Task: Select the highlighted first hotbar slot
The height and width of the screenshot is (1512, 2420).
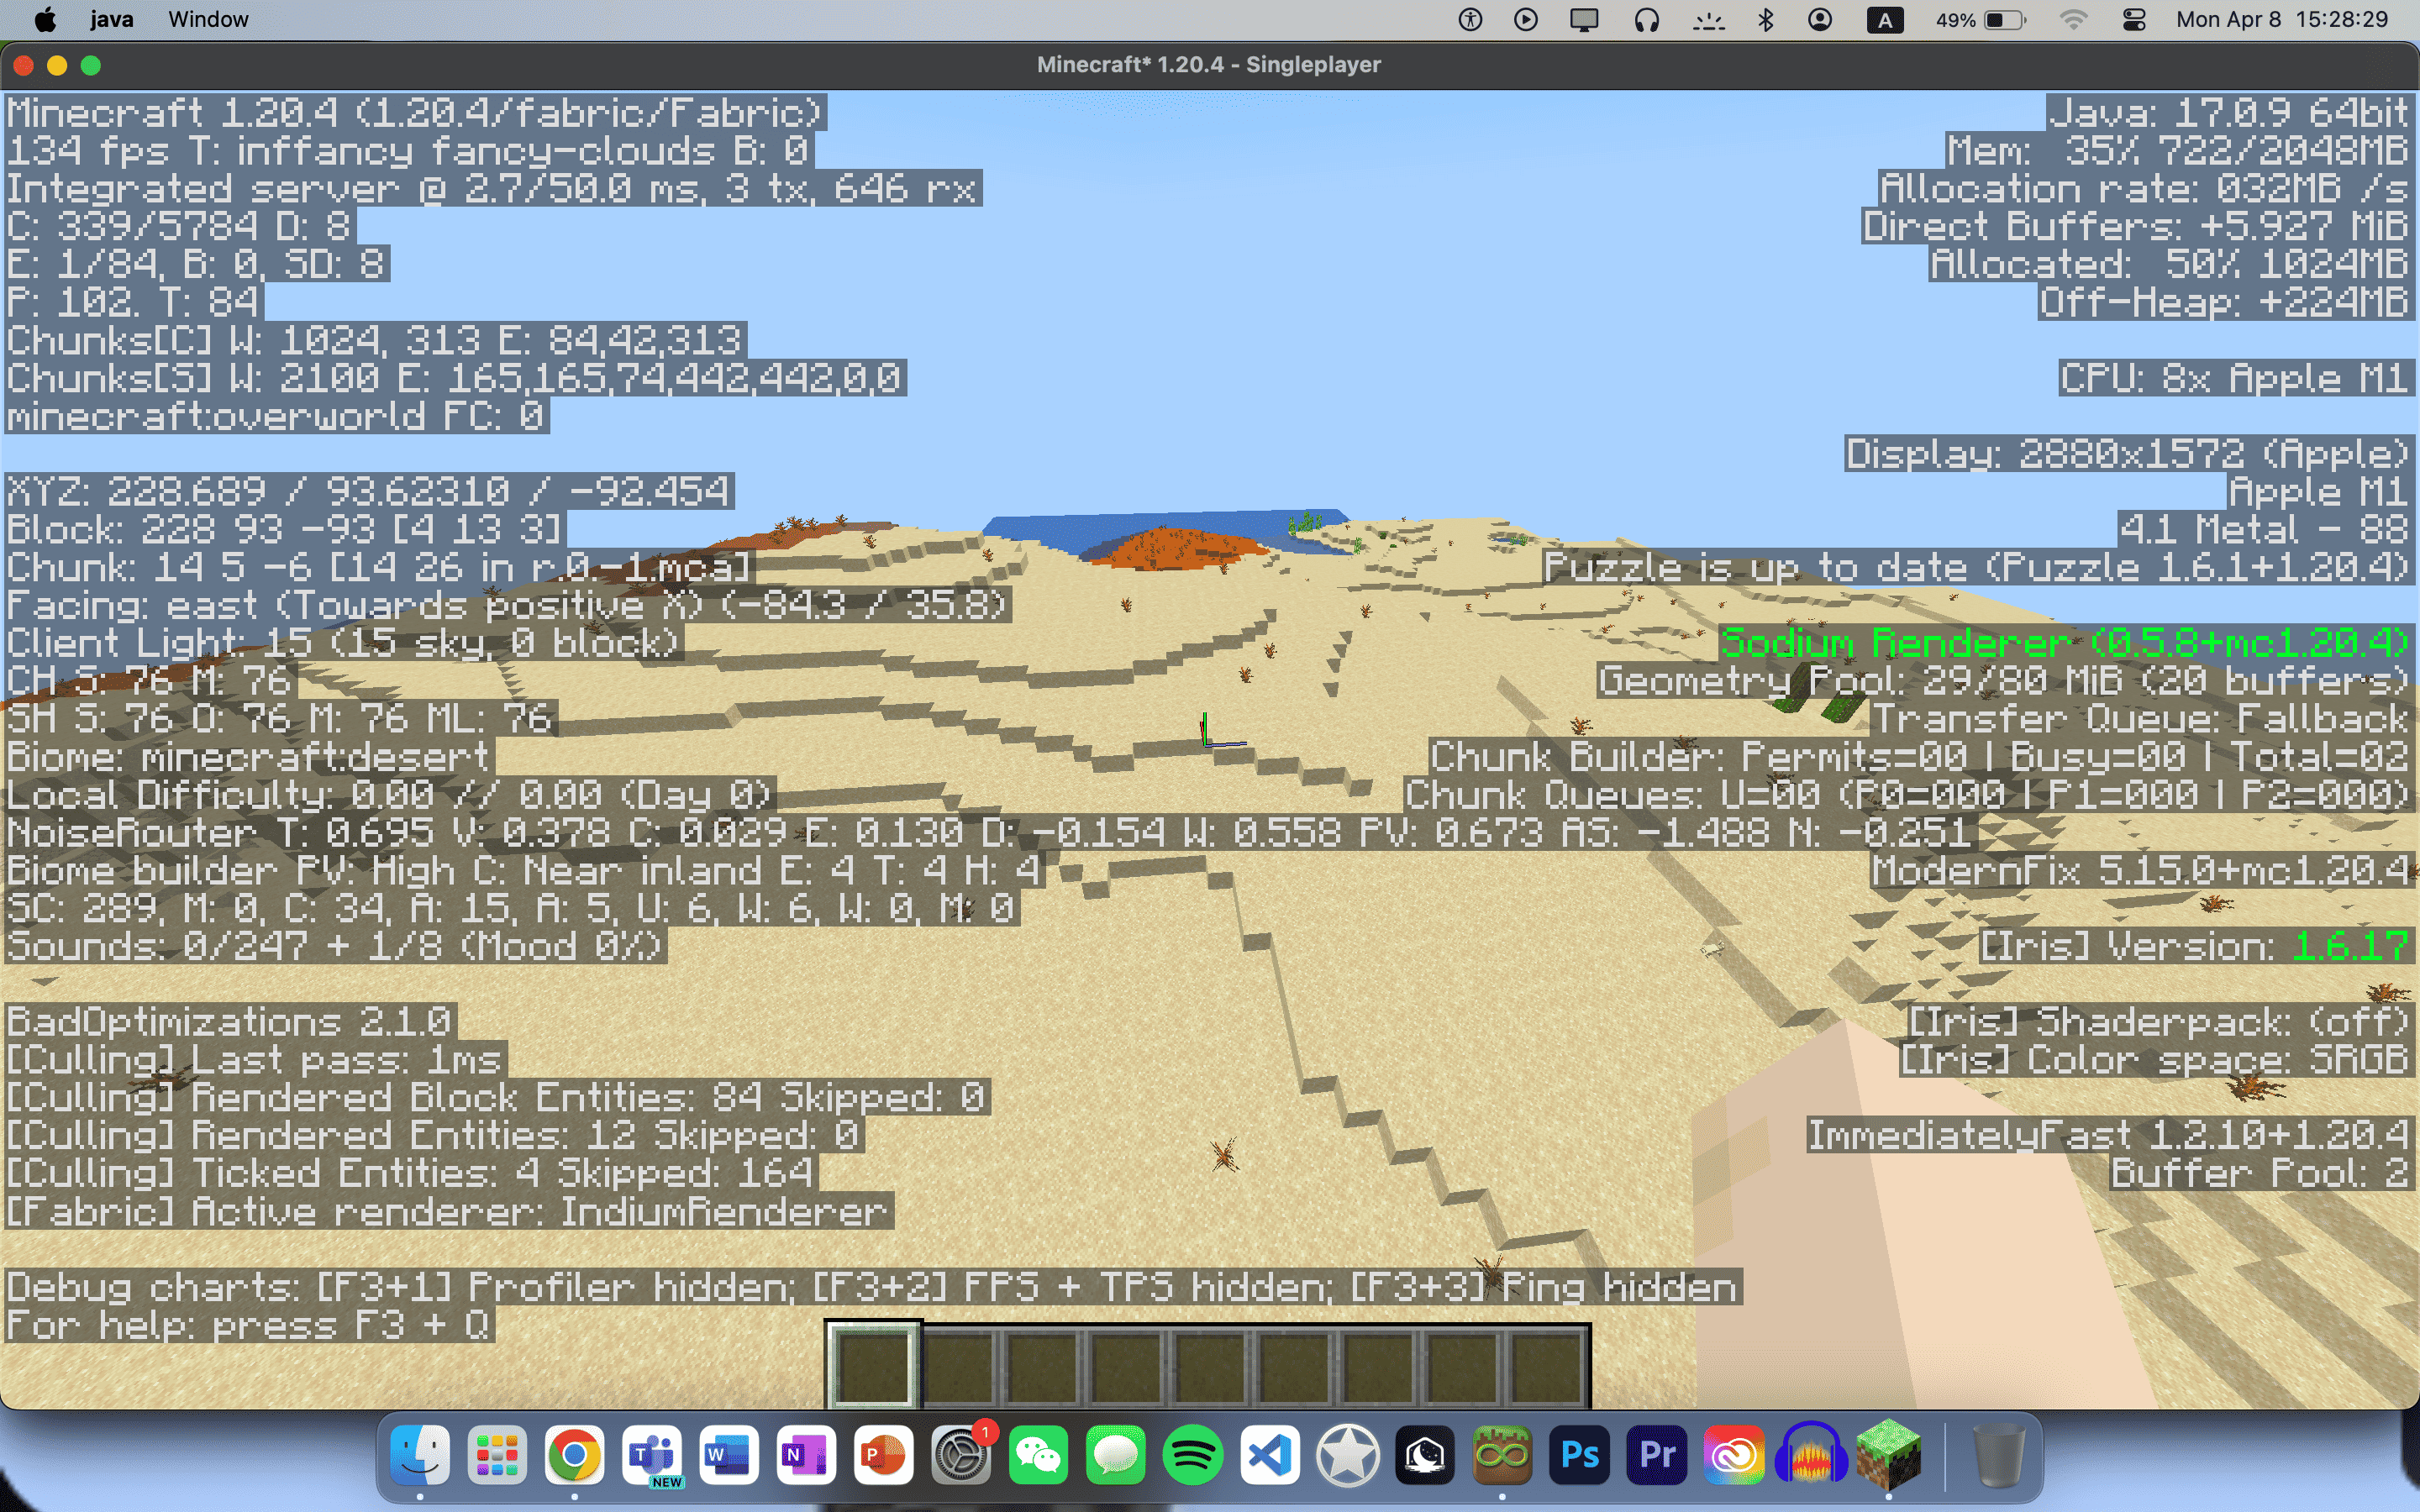Action: [872, 1365]
